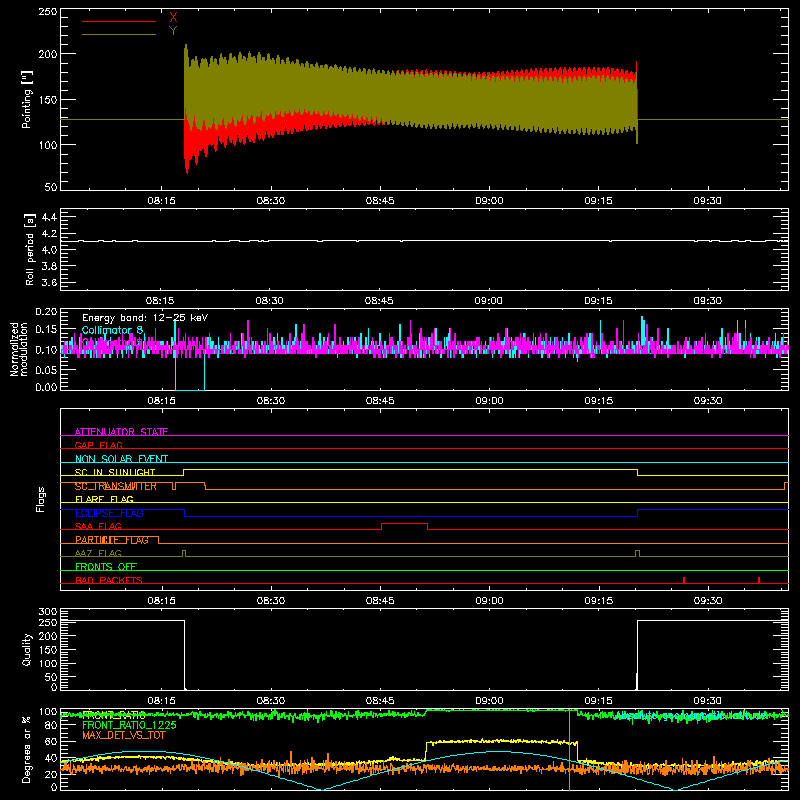Click the "Normalized modulation" axis title

[19, 349]
